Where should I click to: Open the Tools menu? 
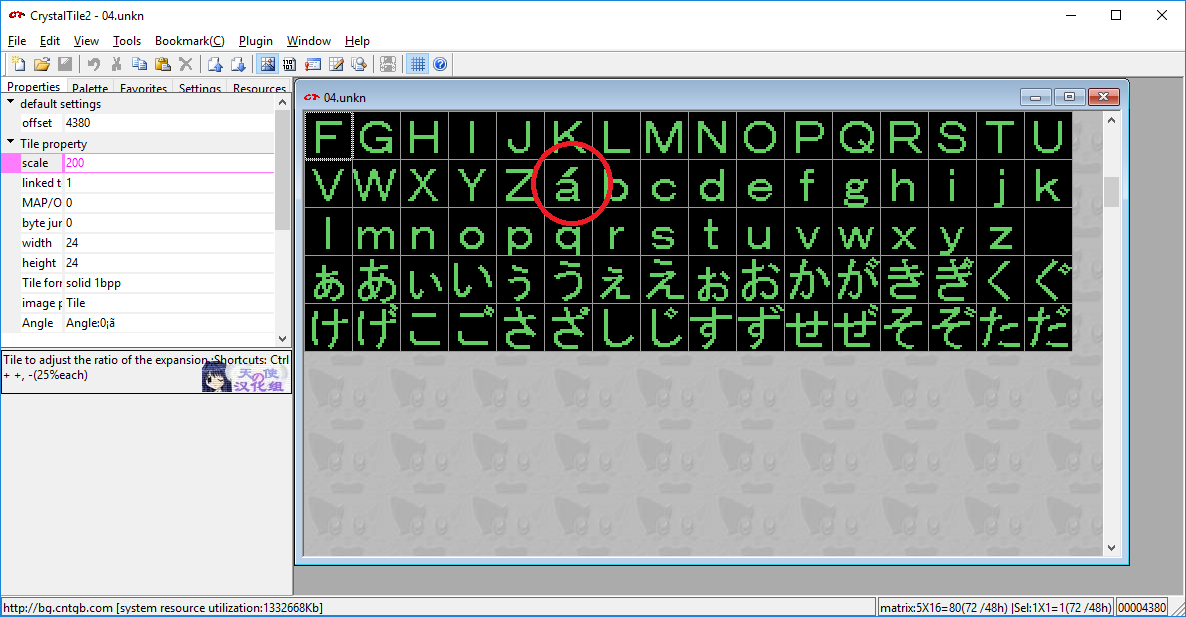point(127,41)
